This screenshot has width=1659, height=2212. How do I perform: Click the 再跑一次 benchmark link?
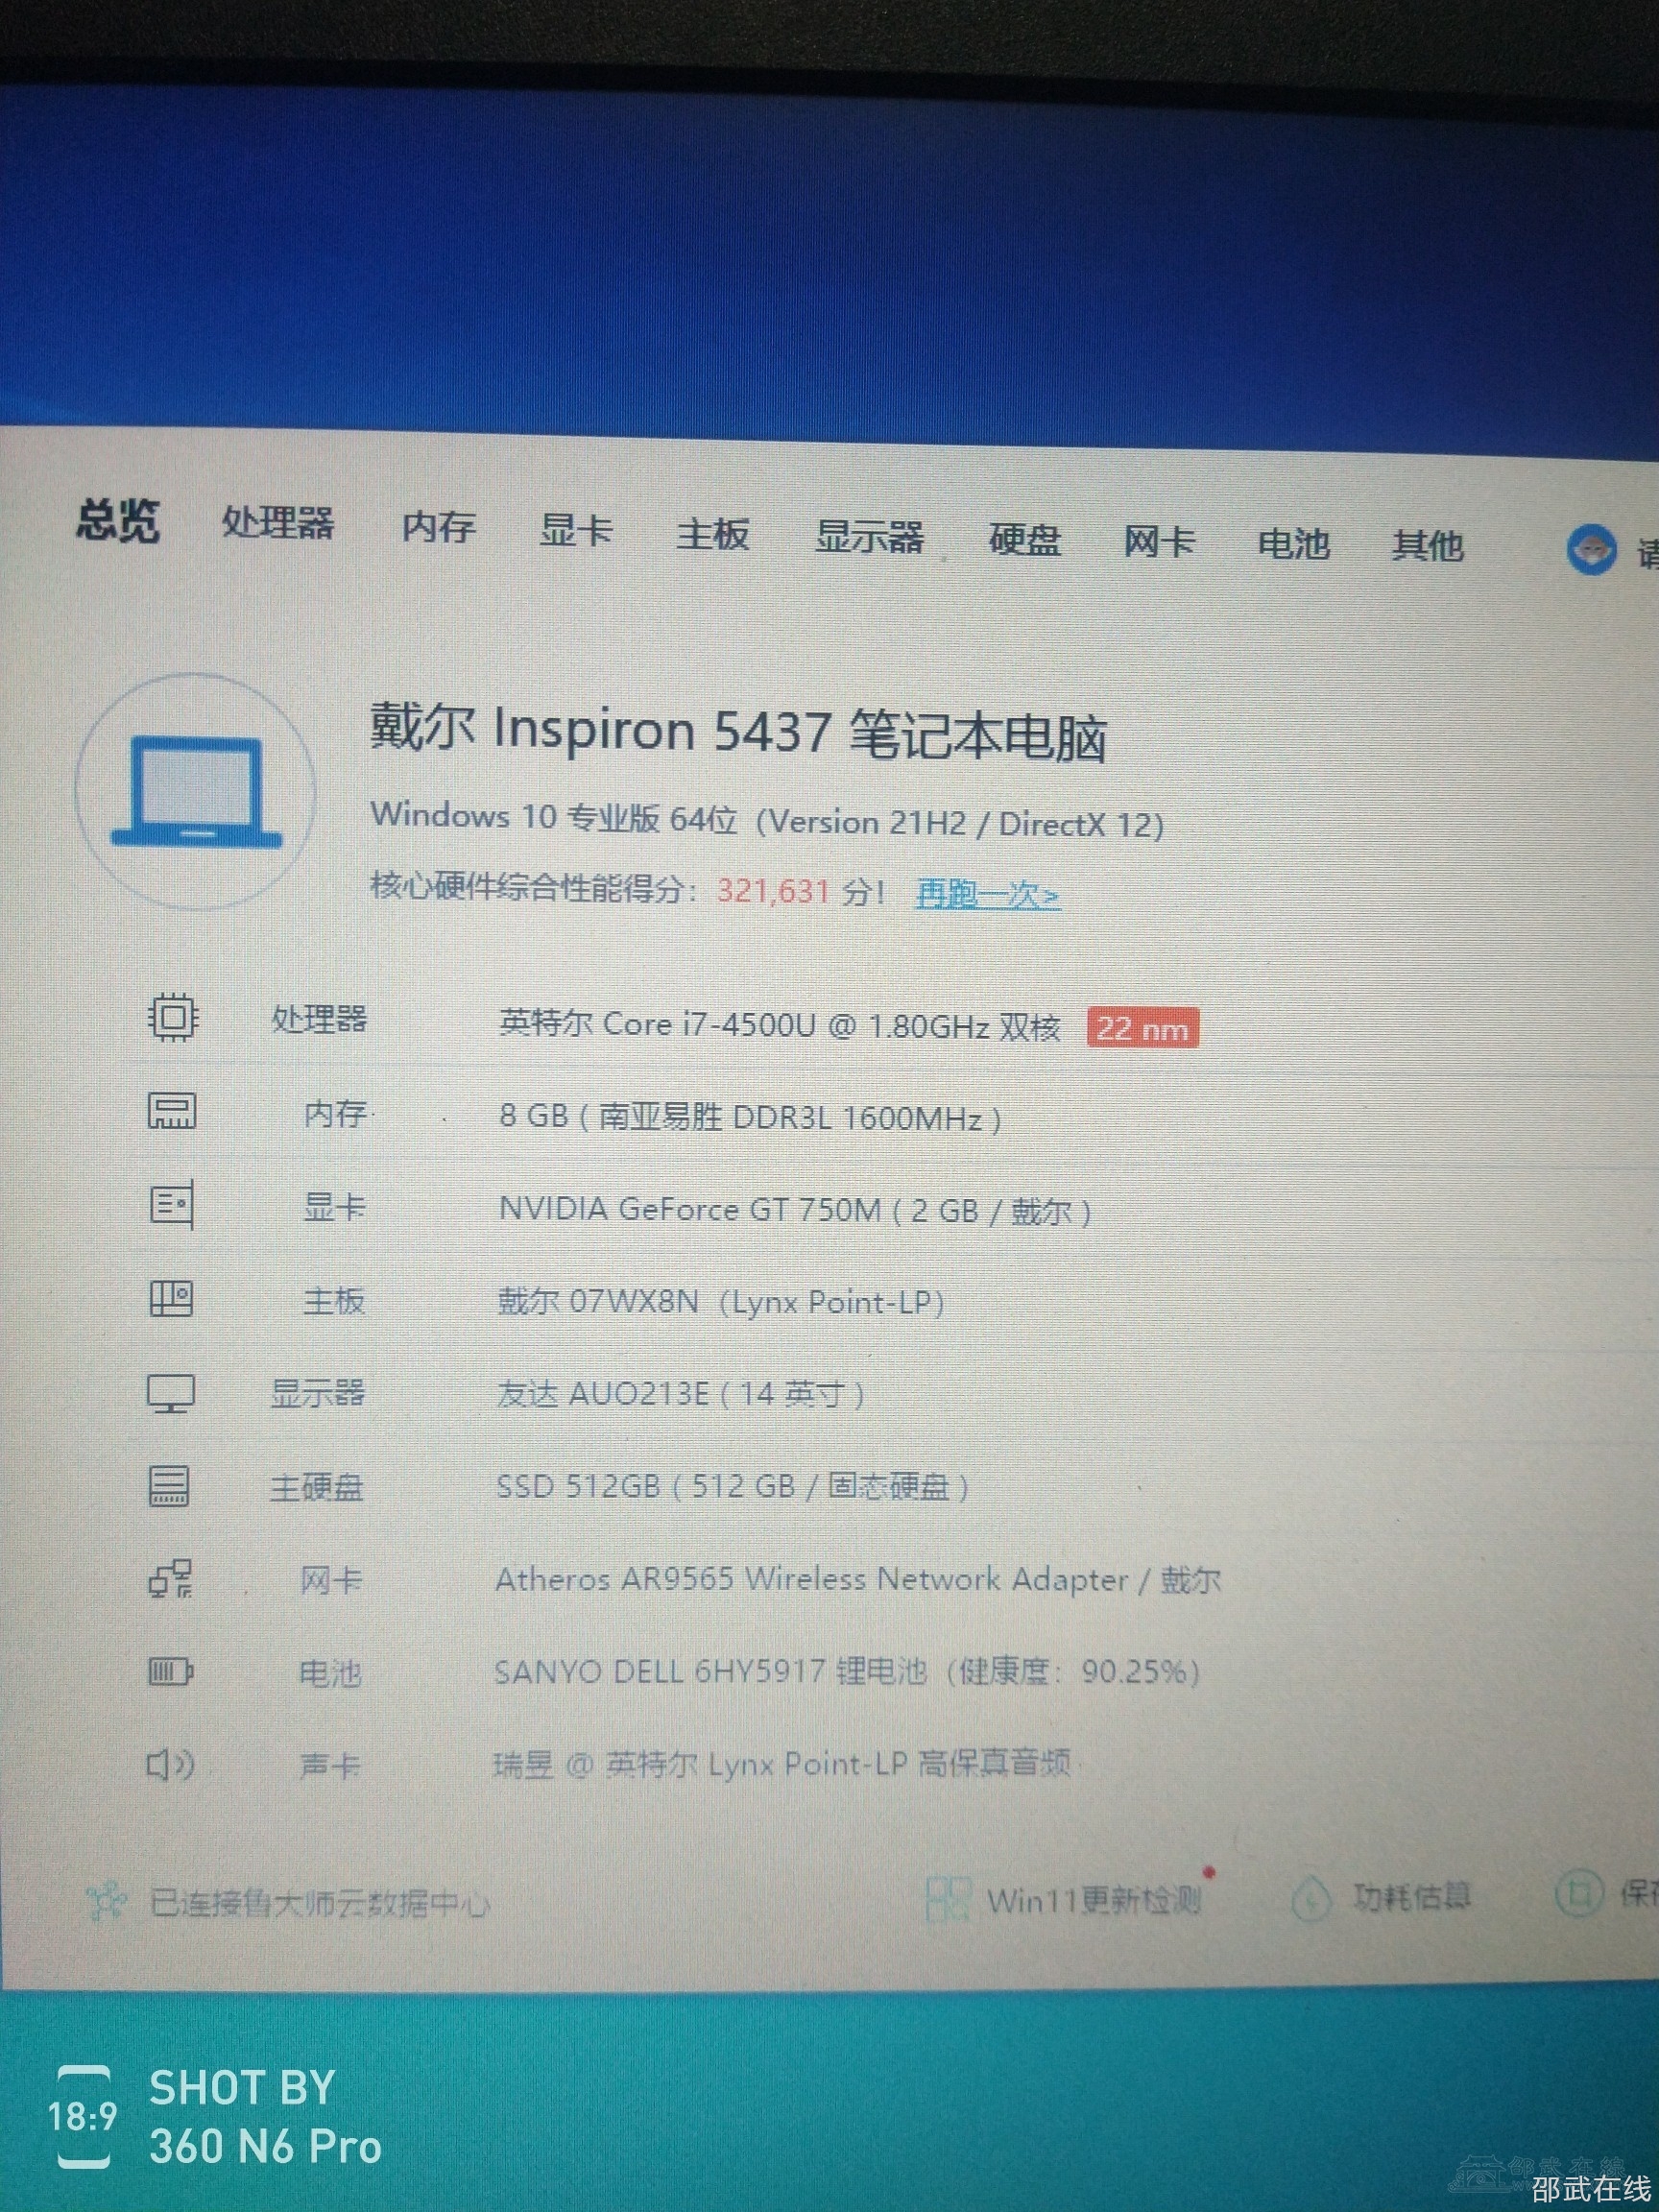pos(987,893)
